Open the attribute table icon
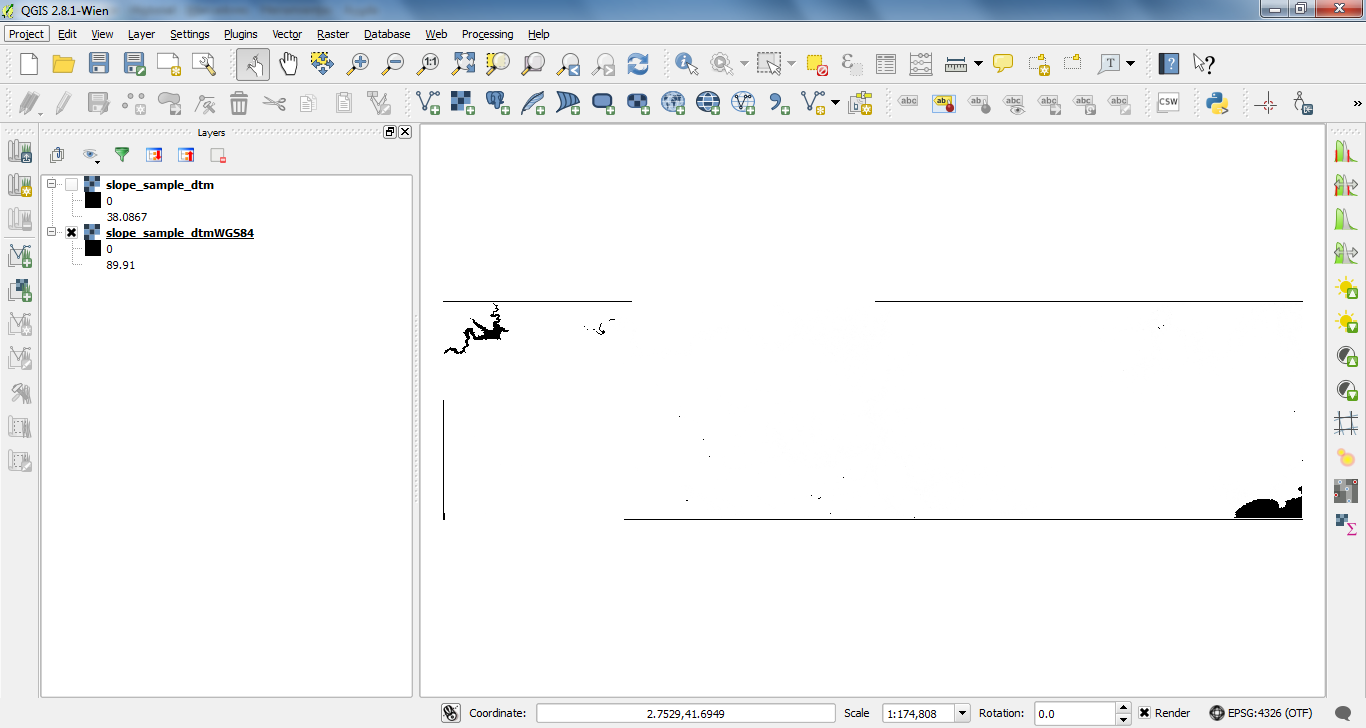 (x=886, y=64)
